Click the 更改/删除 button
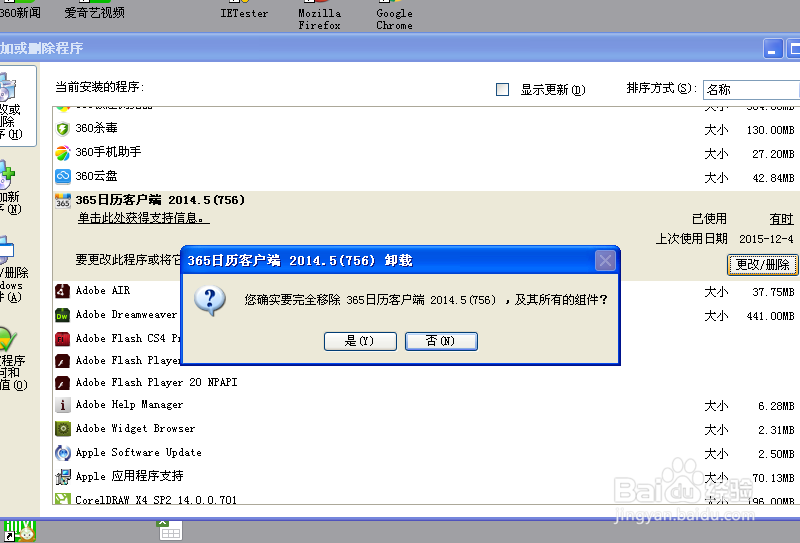800x543 pixels. [762, 264]
